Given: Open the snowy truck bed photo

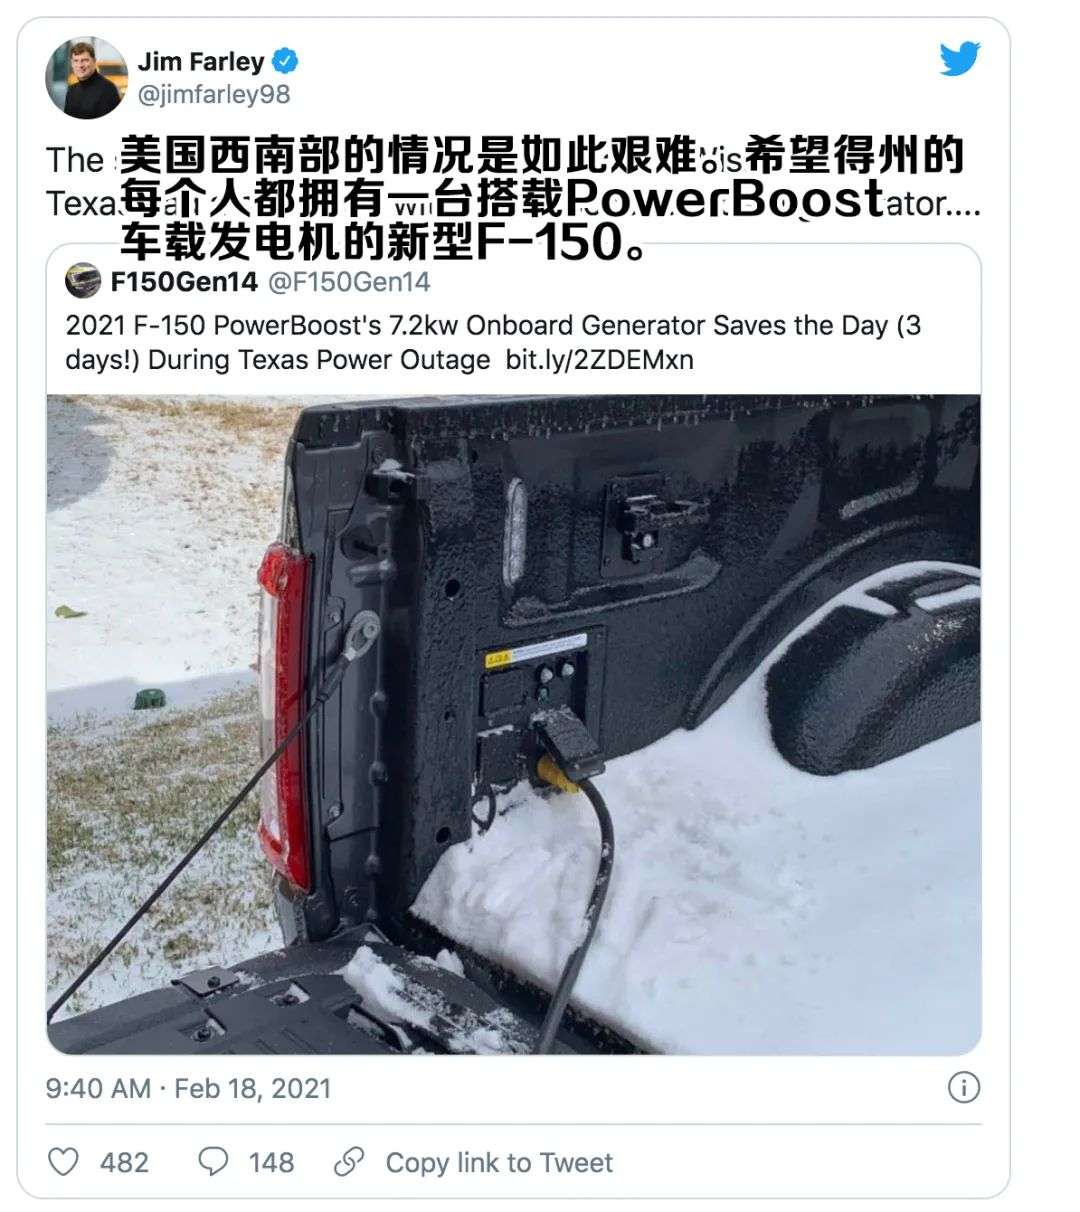Looking at the screenshot, I should point(513,724).
